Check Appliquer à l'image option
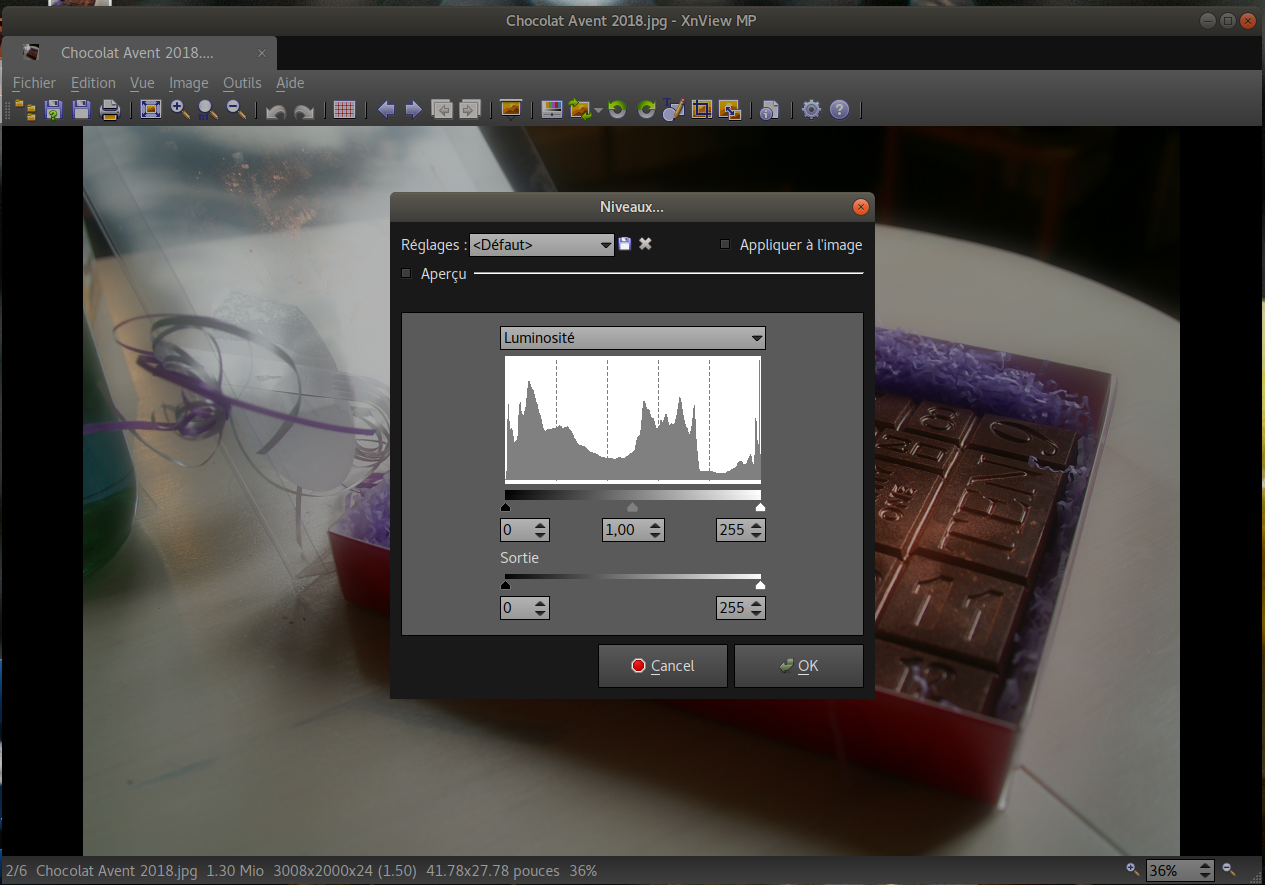Viewport: 1265px width, 885px height. [x=726, y=245]
